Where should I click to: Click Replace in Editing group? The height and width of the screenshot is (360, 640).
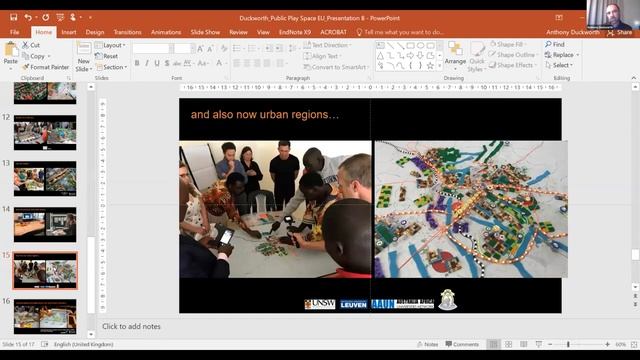pos(561,55)
